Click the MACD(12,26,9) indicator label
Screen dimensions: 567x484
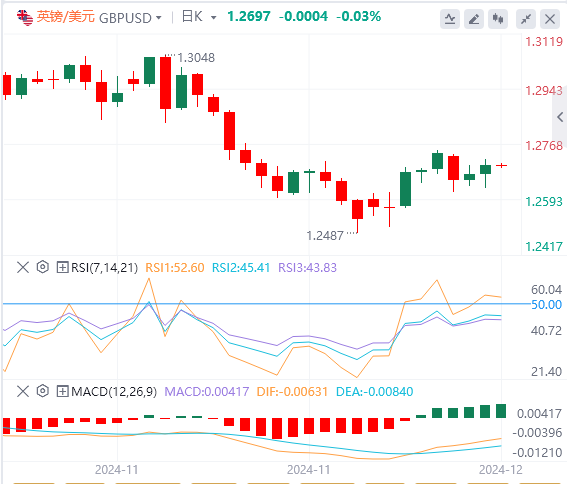click(114, 391)
